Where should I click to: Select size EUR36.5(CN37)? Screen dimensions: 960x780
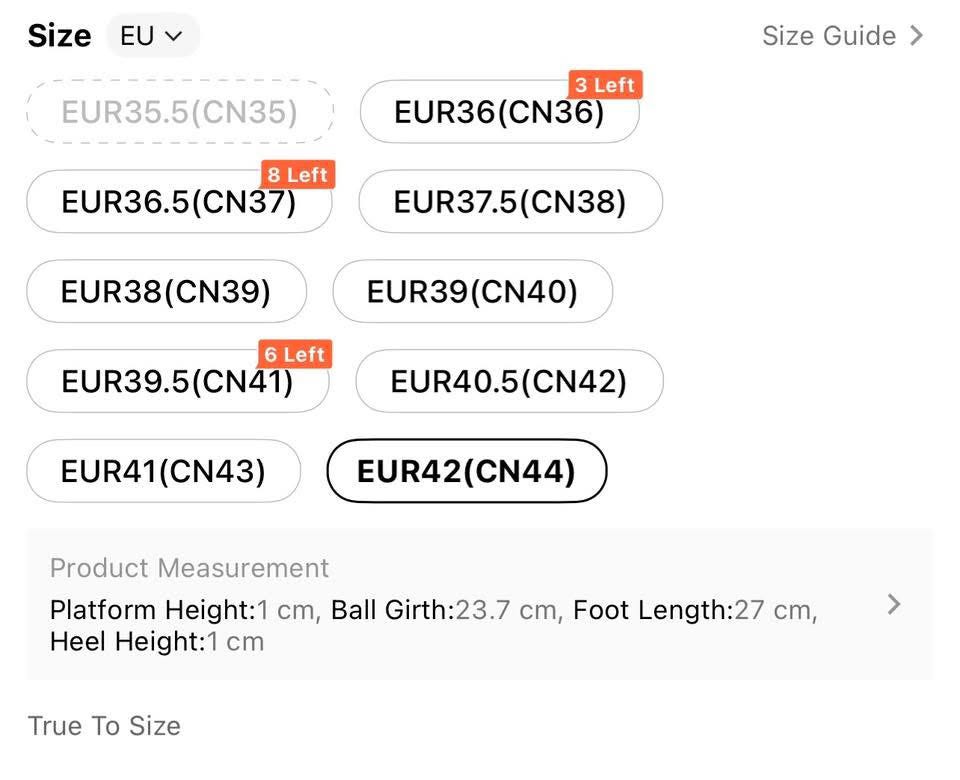click(x=179, y=202)
